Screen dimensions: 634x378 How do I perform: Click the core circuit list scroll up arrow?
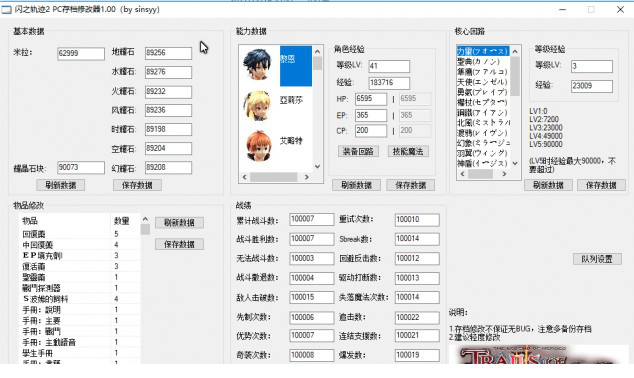pyautogui.click(x=515, y=51)
